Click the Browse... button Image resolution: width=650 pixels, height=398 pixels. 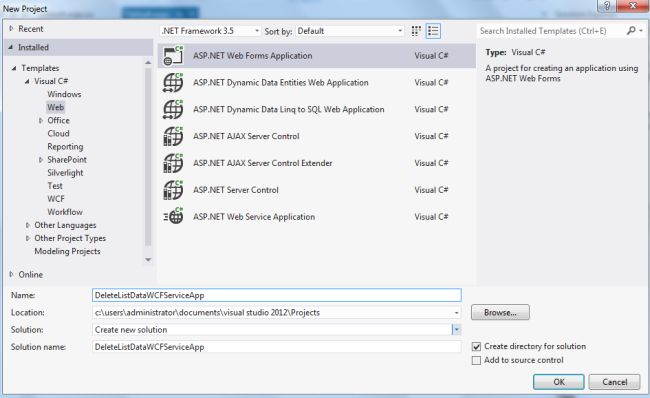[500, 313]
